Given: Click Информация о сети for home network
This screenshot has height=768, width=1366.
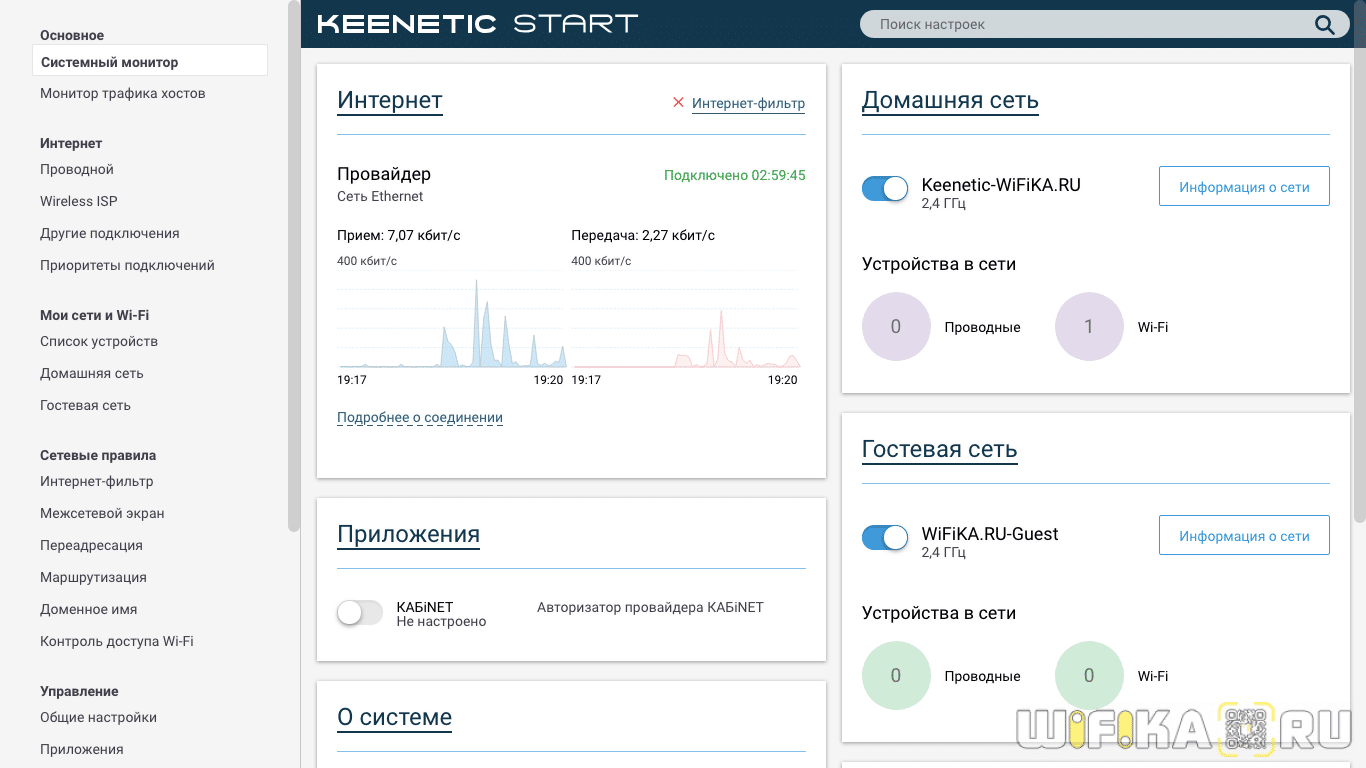Looking at the screenshot, I should 1244,187.
